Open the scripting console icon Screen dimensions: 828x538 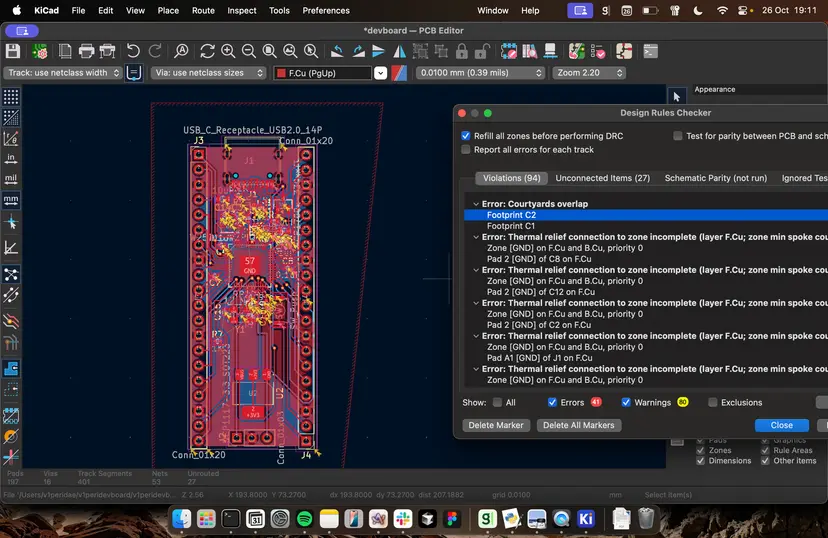point(650,51)
